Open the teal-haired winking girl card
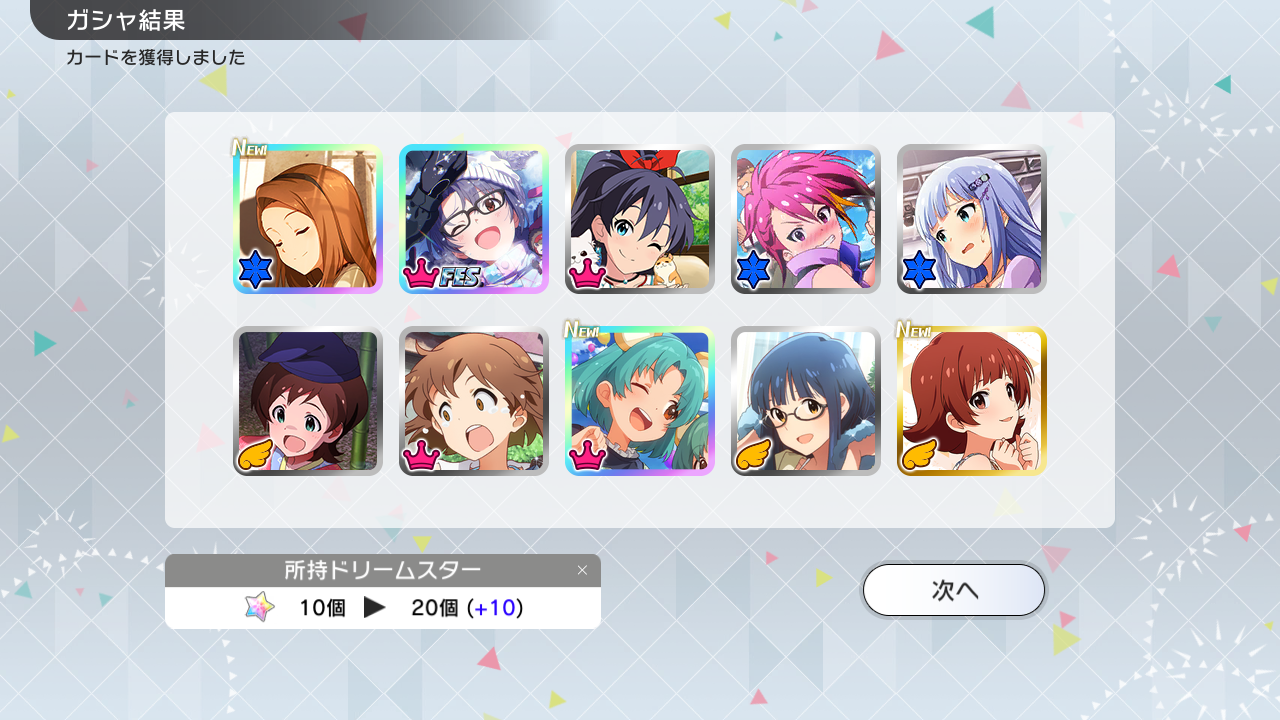 tap(640, 401)
